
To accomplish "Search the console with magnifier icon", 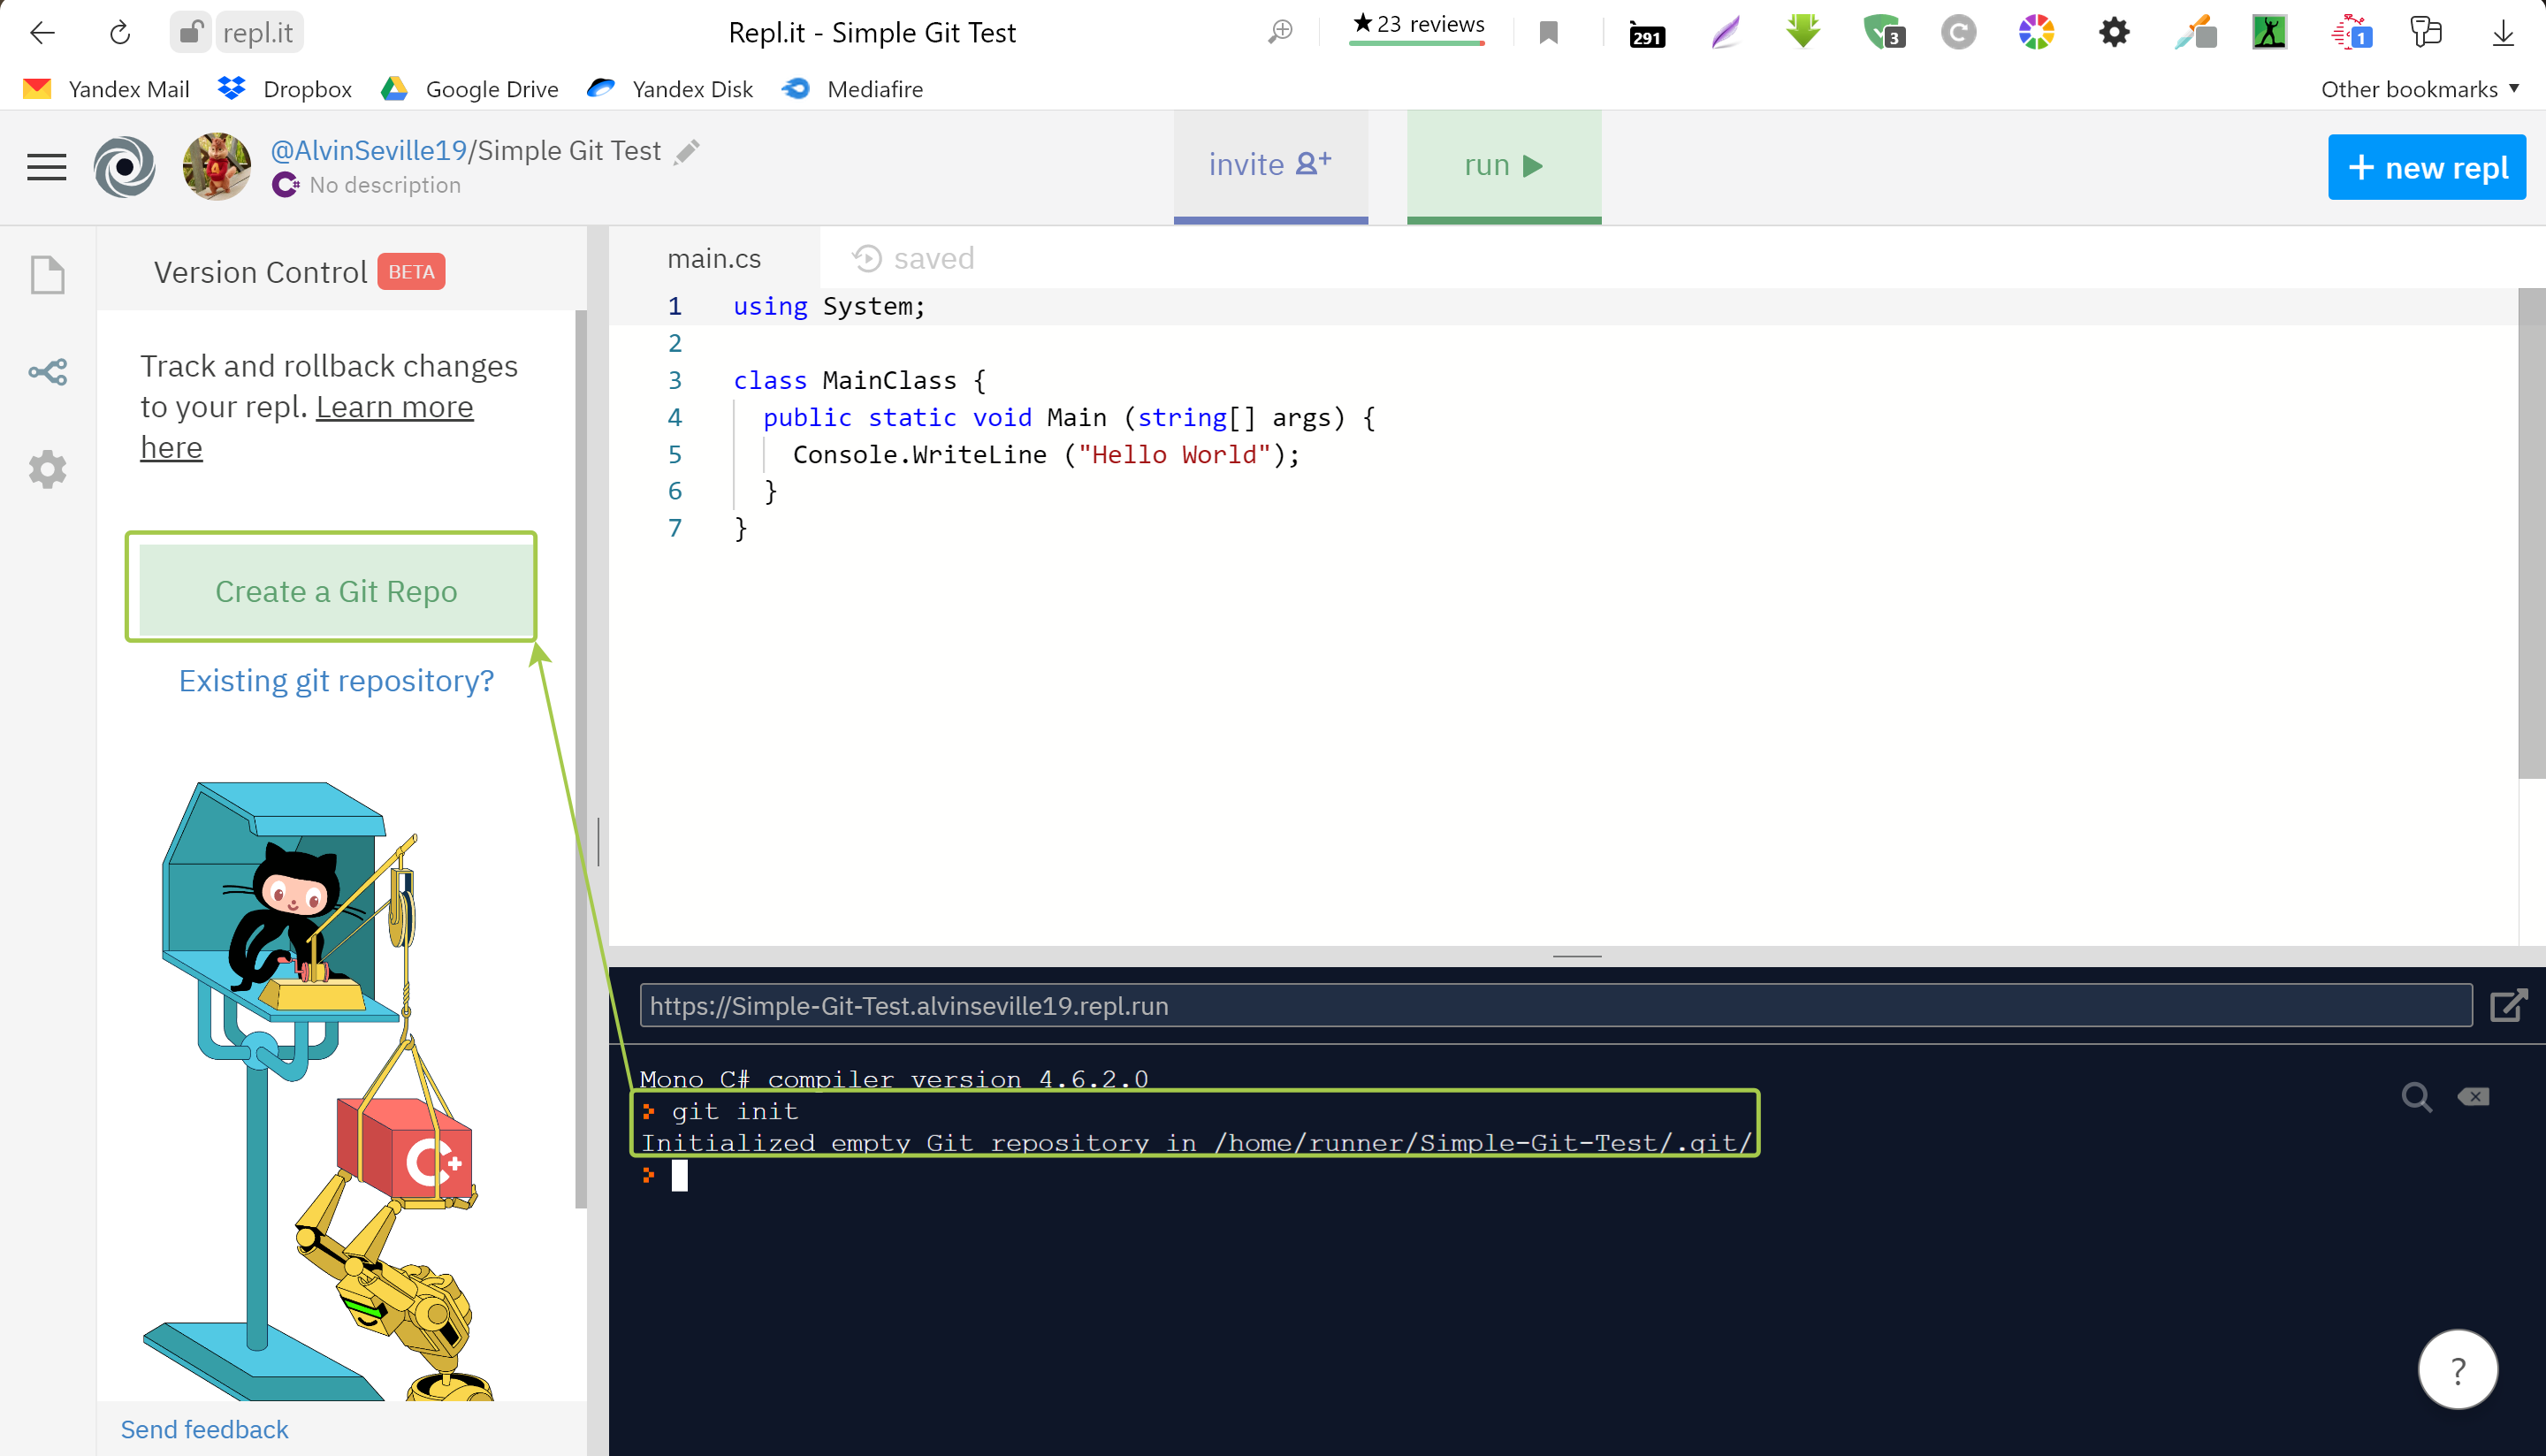I will click(2416, 1097).
